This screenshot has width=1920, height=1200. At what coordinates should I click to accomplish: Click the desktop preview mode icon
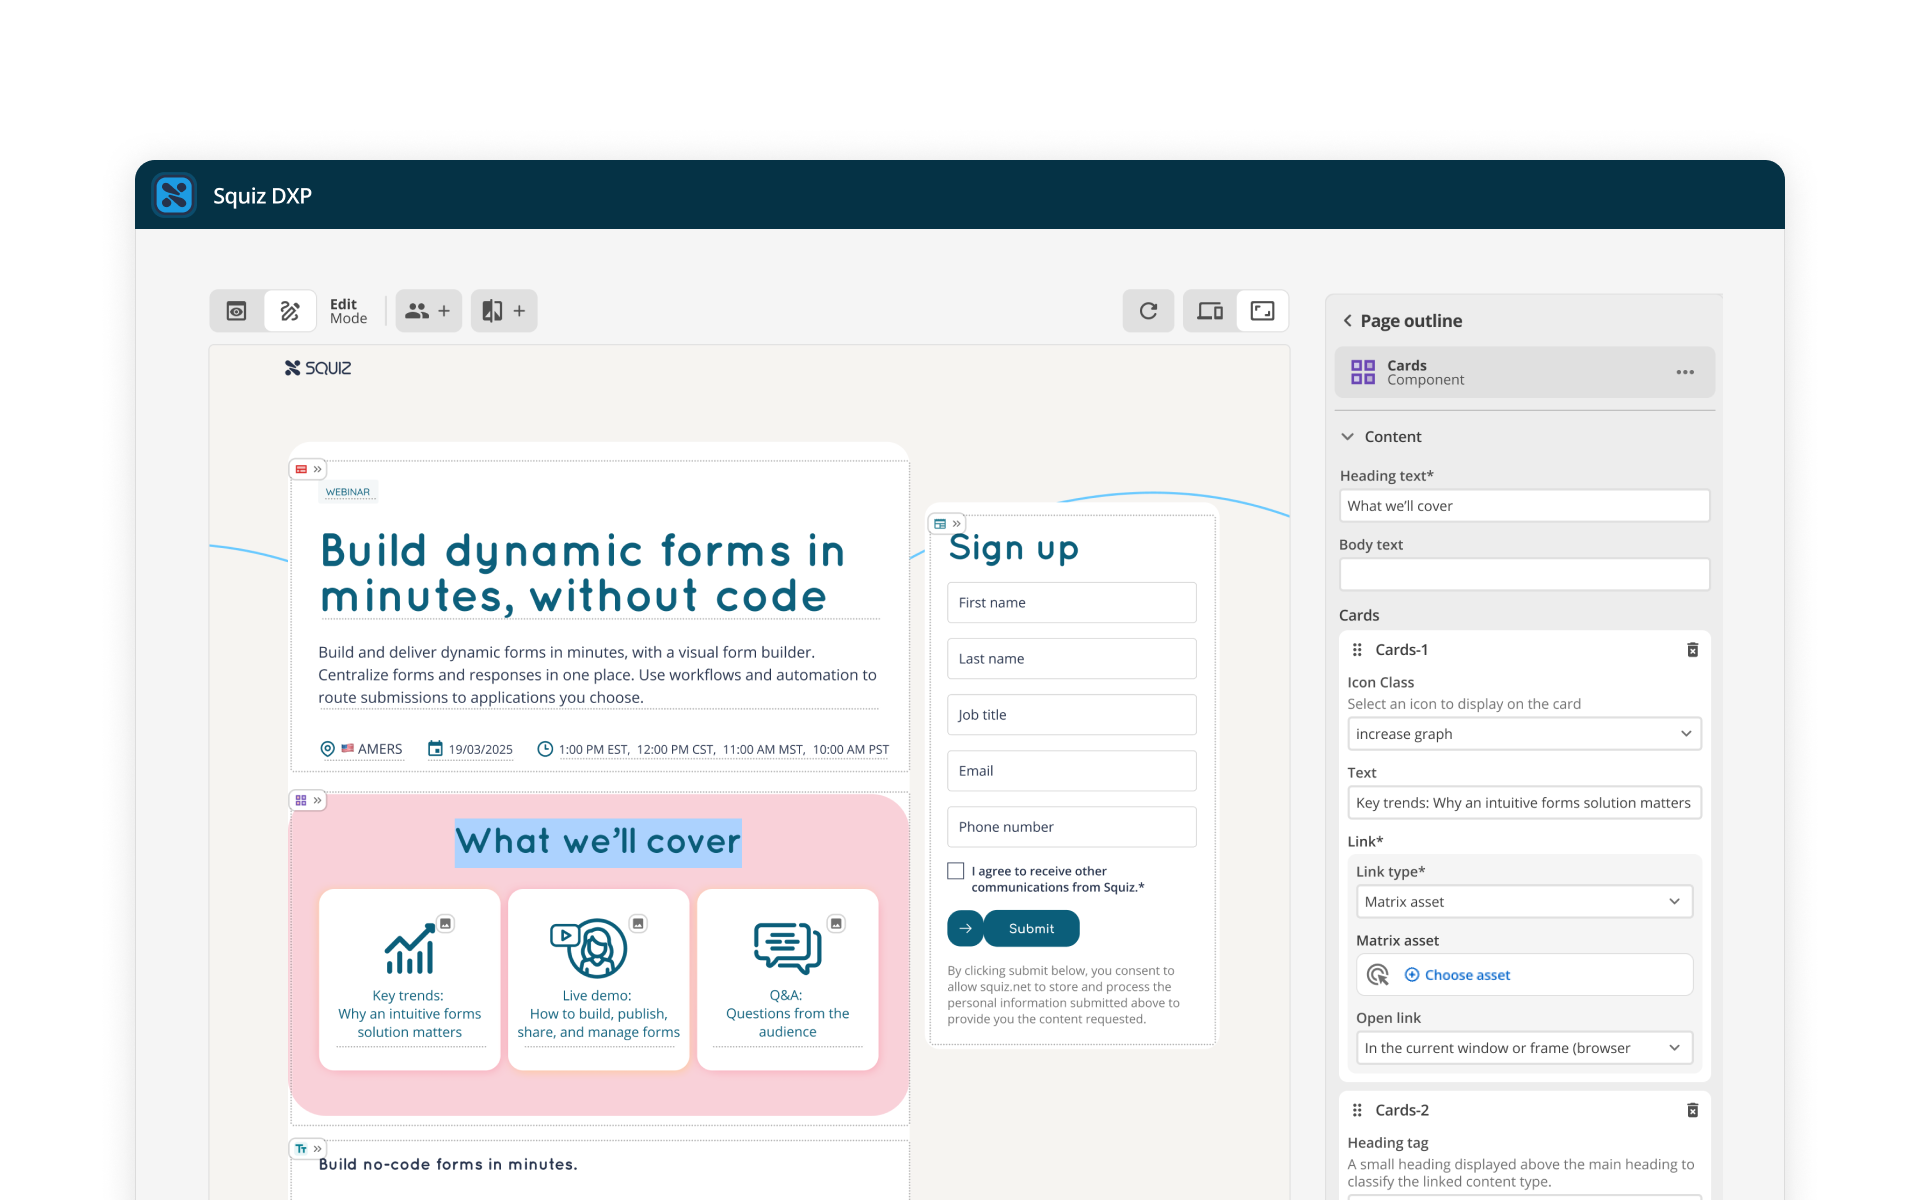pyautogui.click(x=1210, y=310)
